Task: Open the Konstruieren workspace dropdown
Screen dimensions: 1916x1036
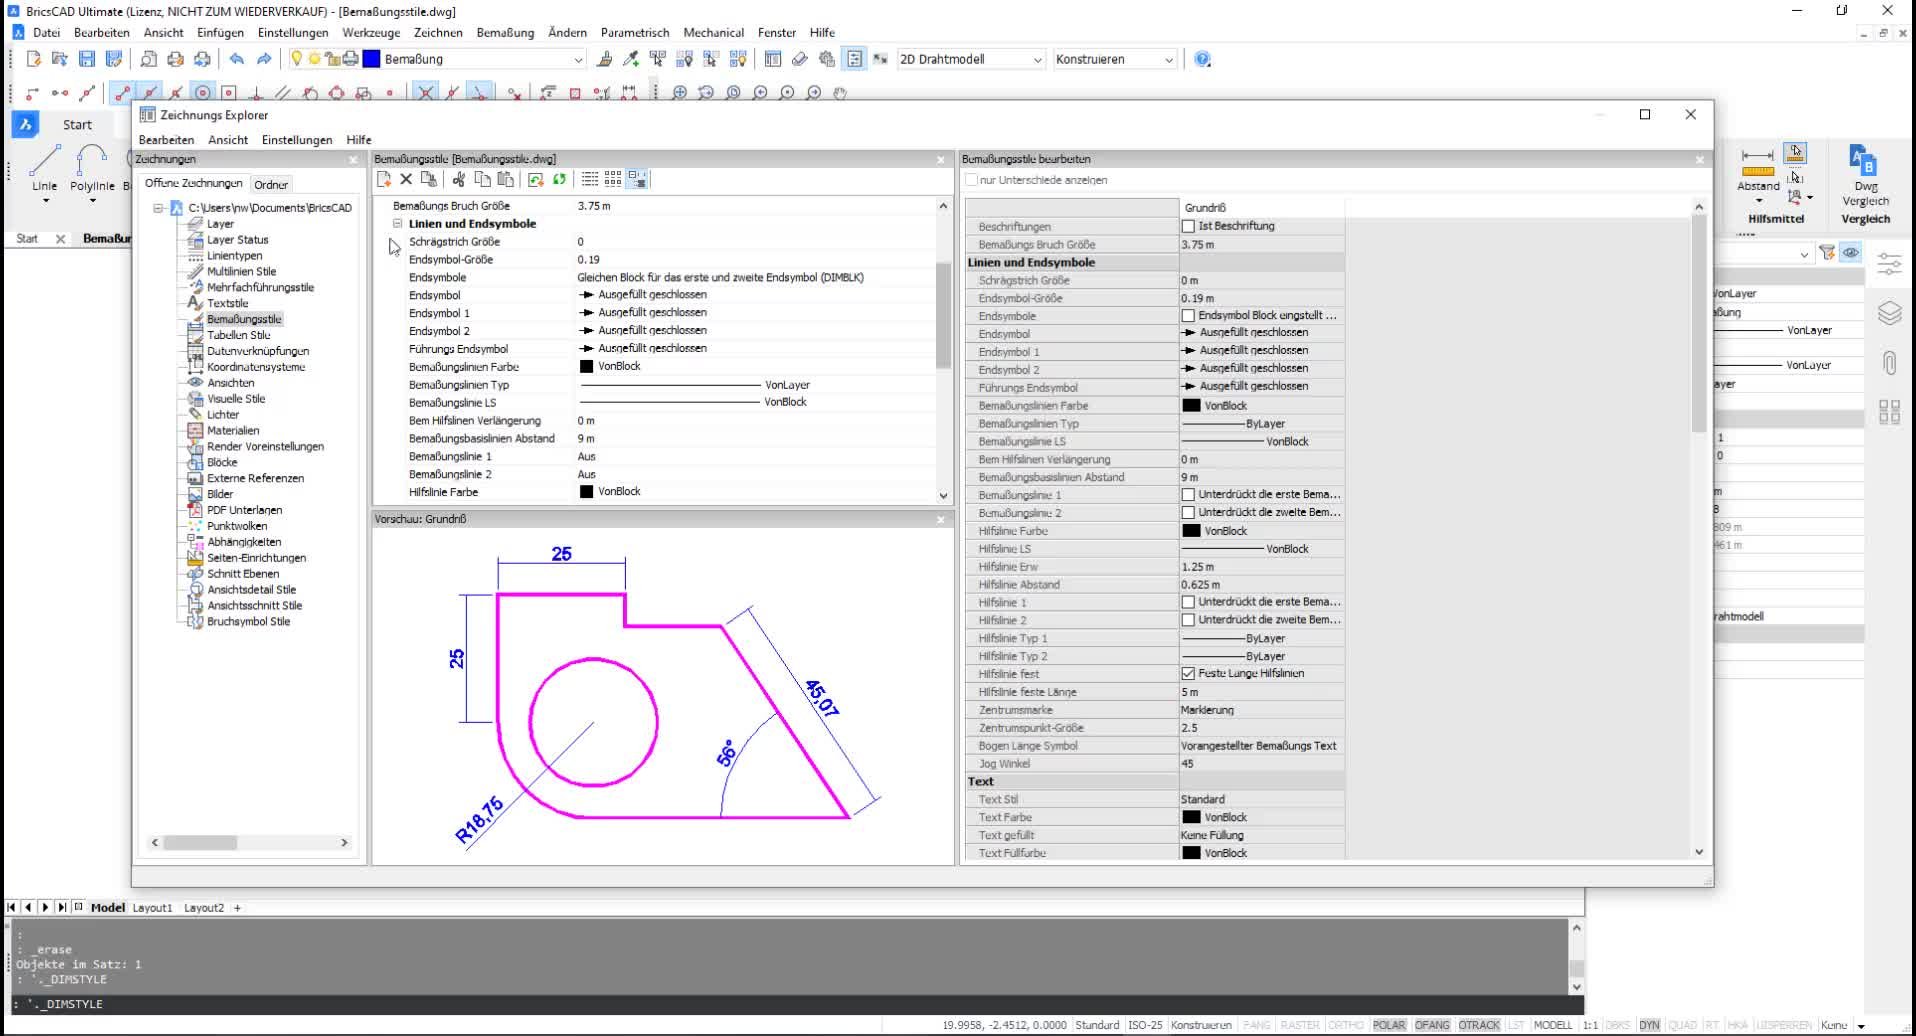Action: click(x=1168, y=60)
